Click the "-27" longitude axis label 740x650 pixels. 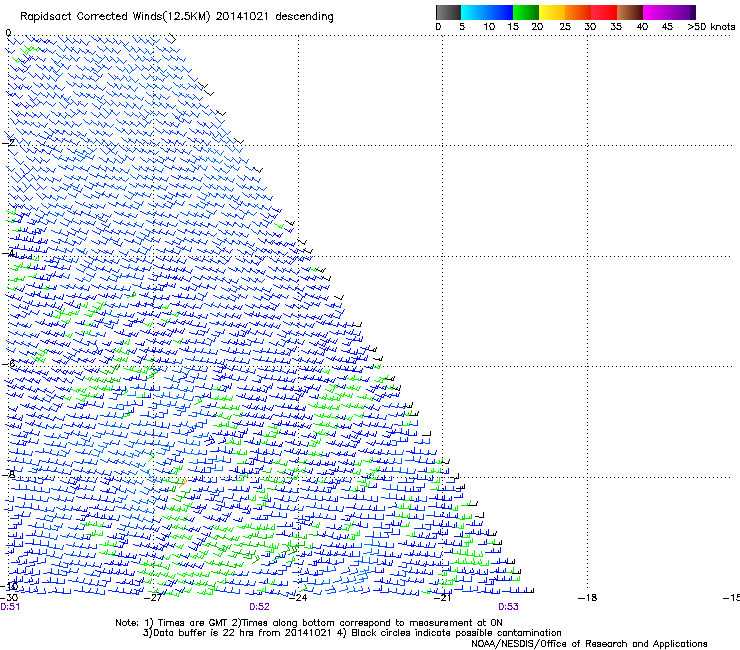155,598
